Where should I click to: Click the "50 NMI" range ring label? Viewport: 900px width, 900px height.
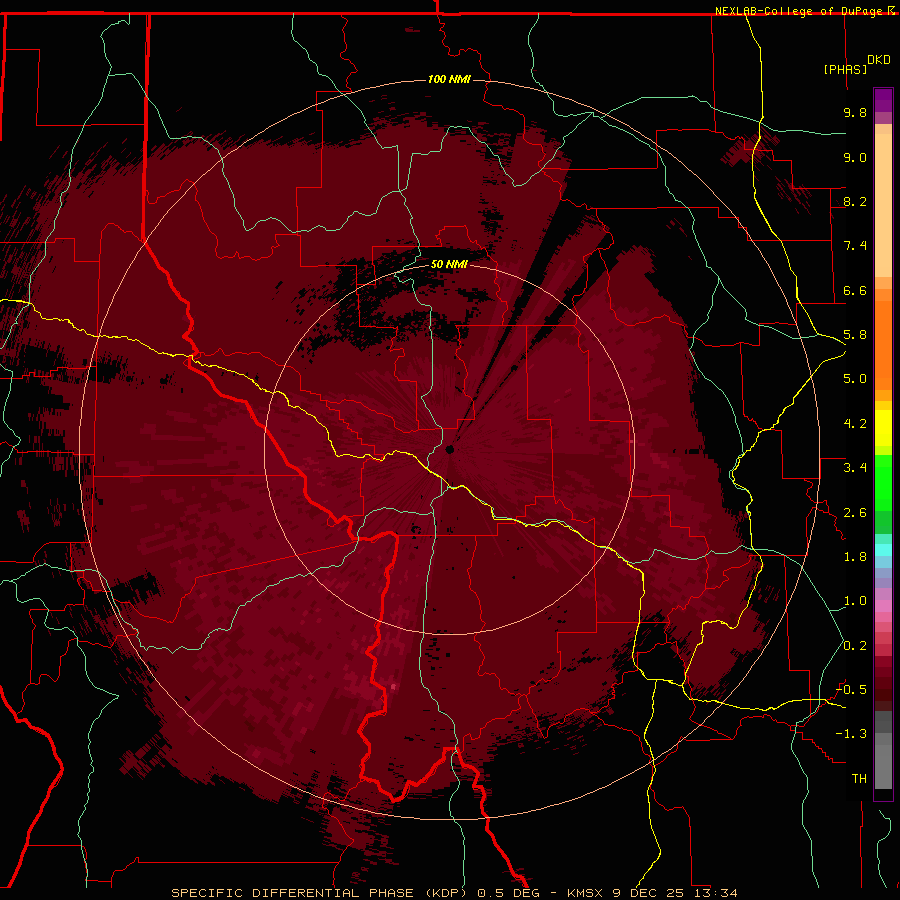click(449, 264)
